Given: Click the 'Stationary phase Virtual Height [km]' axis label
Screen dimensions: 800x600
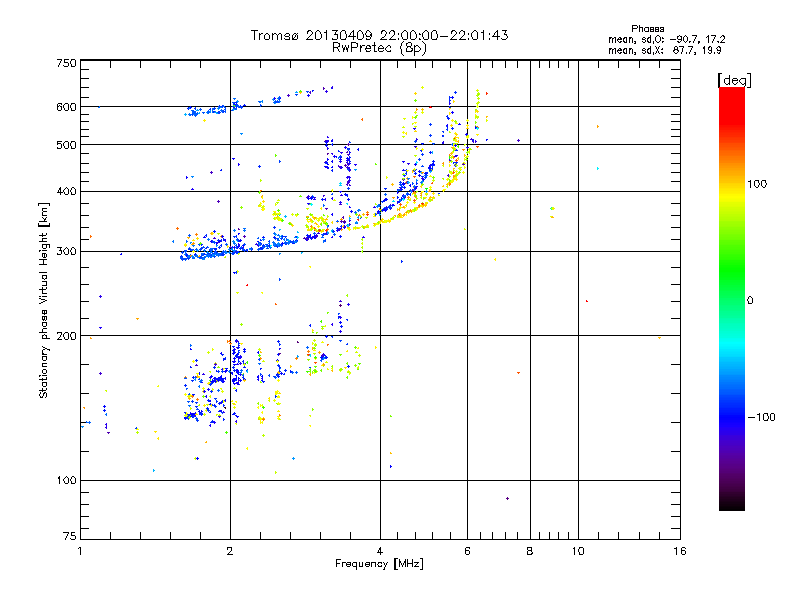Looking at the screenshot, I should click(x=44, y=301).
